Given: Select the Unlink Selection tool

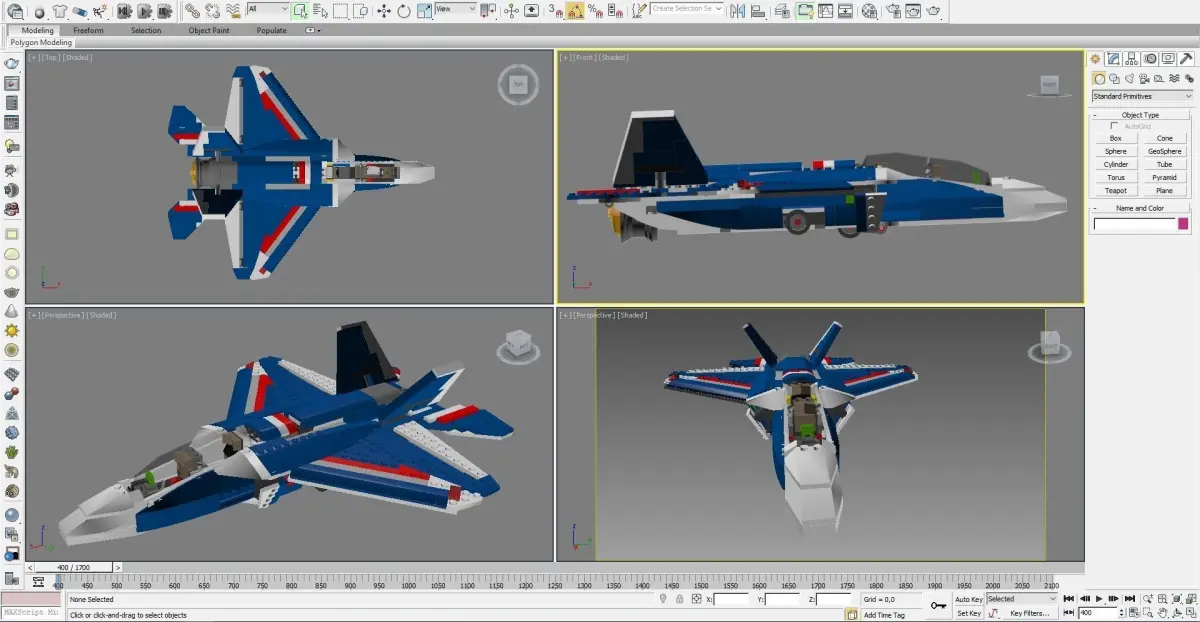Looking at the screenshot, I should (213, 11).
